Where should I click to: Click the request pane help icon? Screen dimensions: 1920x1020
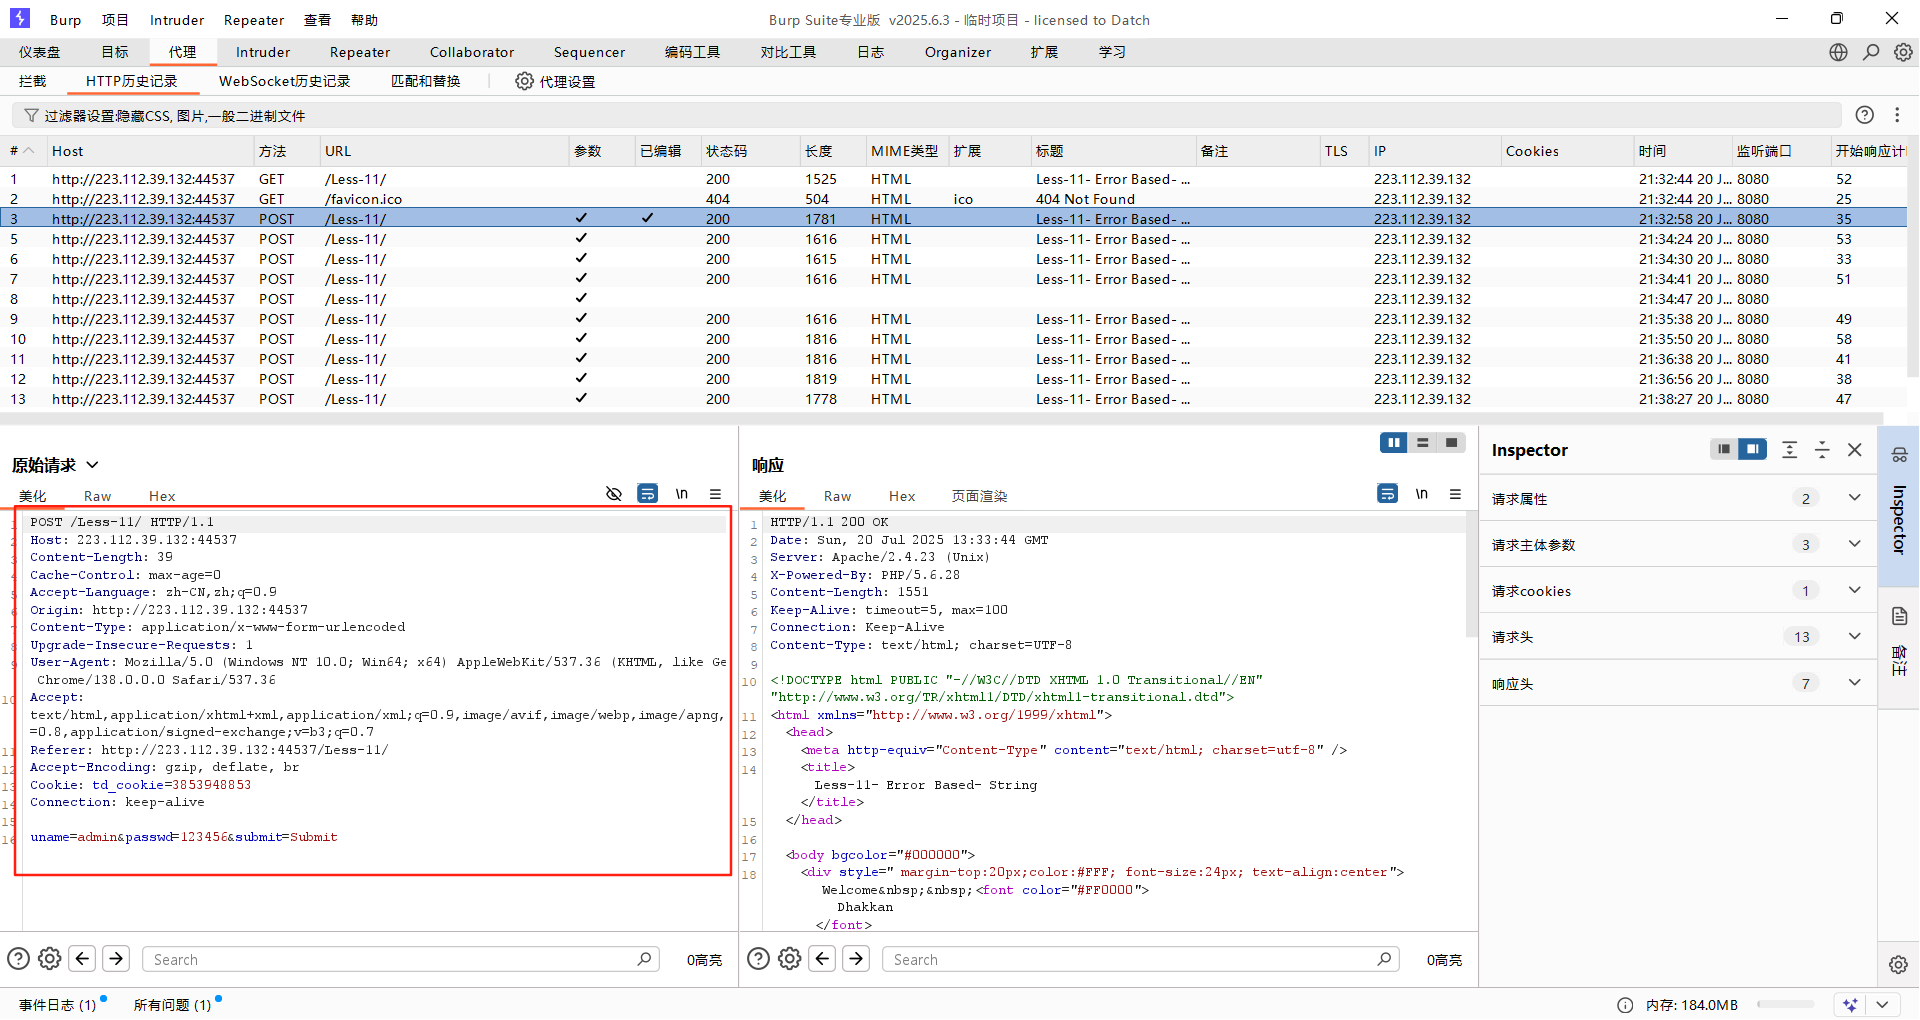click(18, 959)
